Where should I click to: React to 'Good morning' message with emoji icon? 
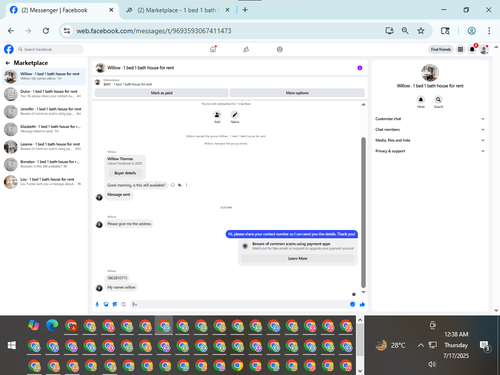pos(173,185)
